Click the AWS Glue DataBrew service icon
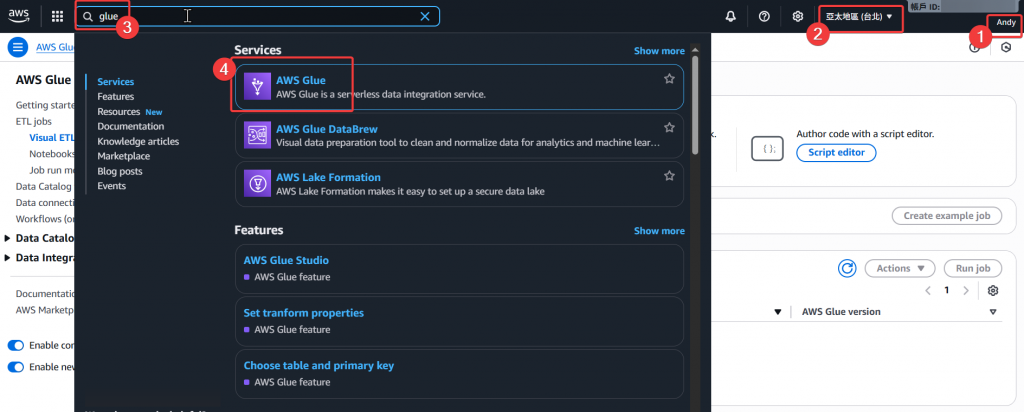This screenshot has width=1024, height=412. coord(257,135)
